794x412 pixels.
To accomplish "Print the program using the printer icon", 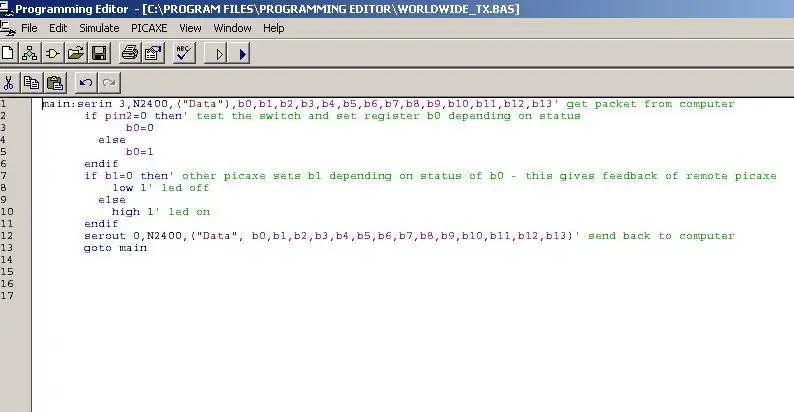I will click(x=130, y=53).
